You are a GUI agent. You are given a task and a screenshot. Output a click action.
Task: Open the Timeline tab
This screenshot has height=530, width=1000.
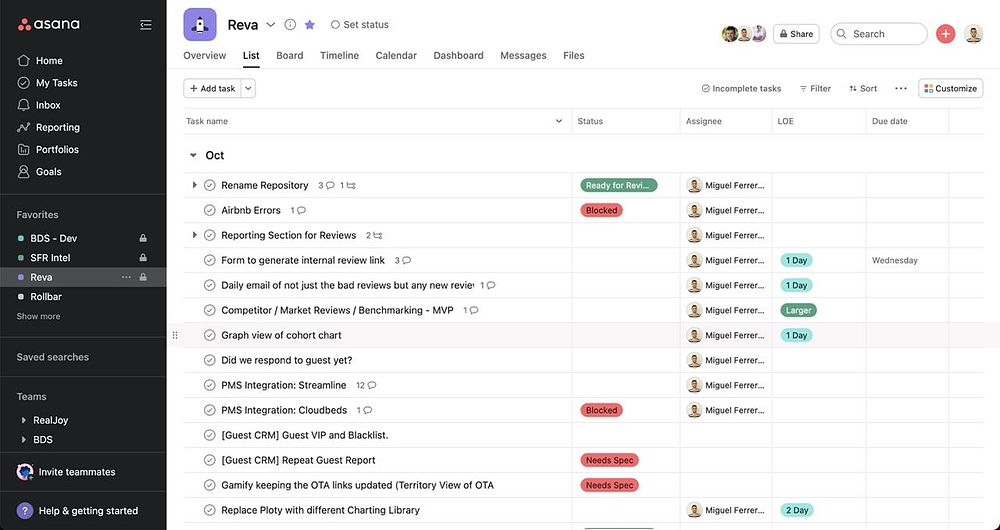point(339,55)
